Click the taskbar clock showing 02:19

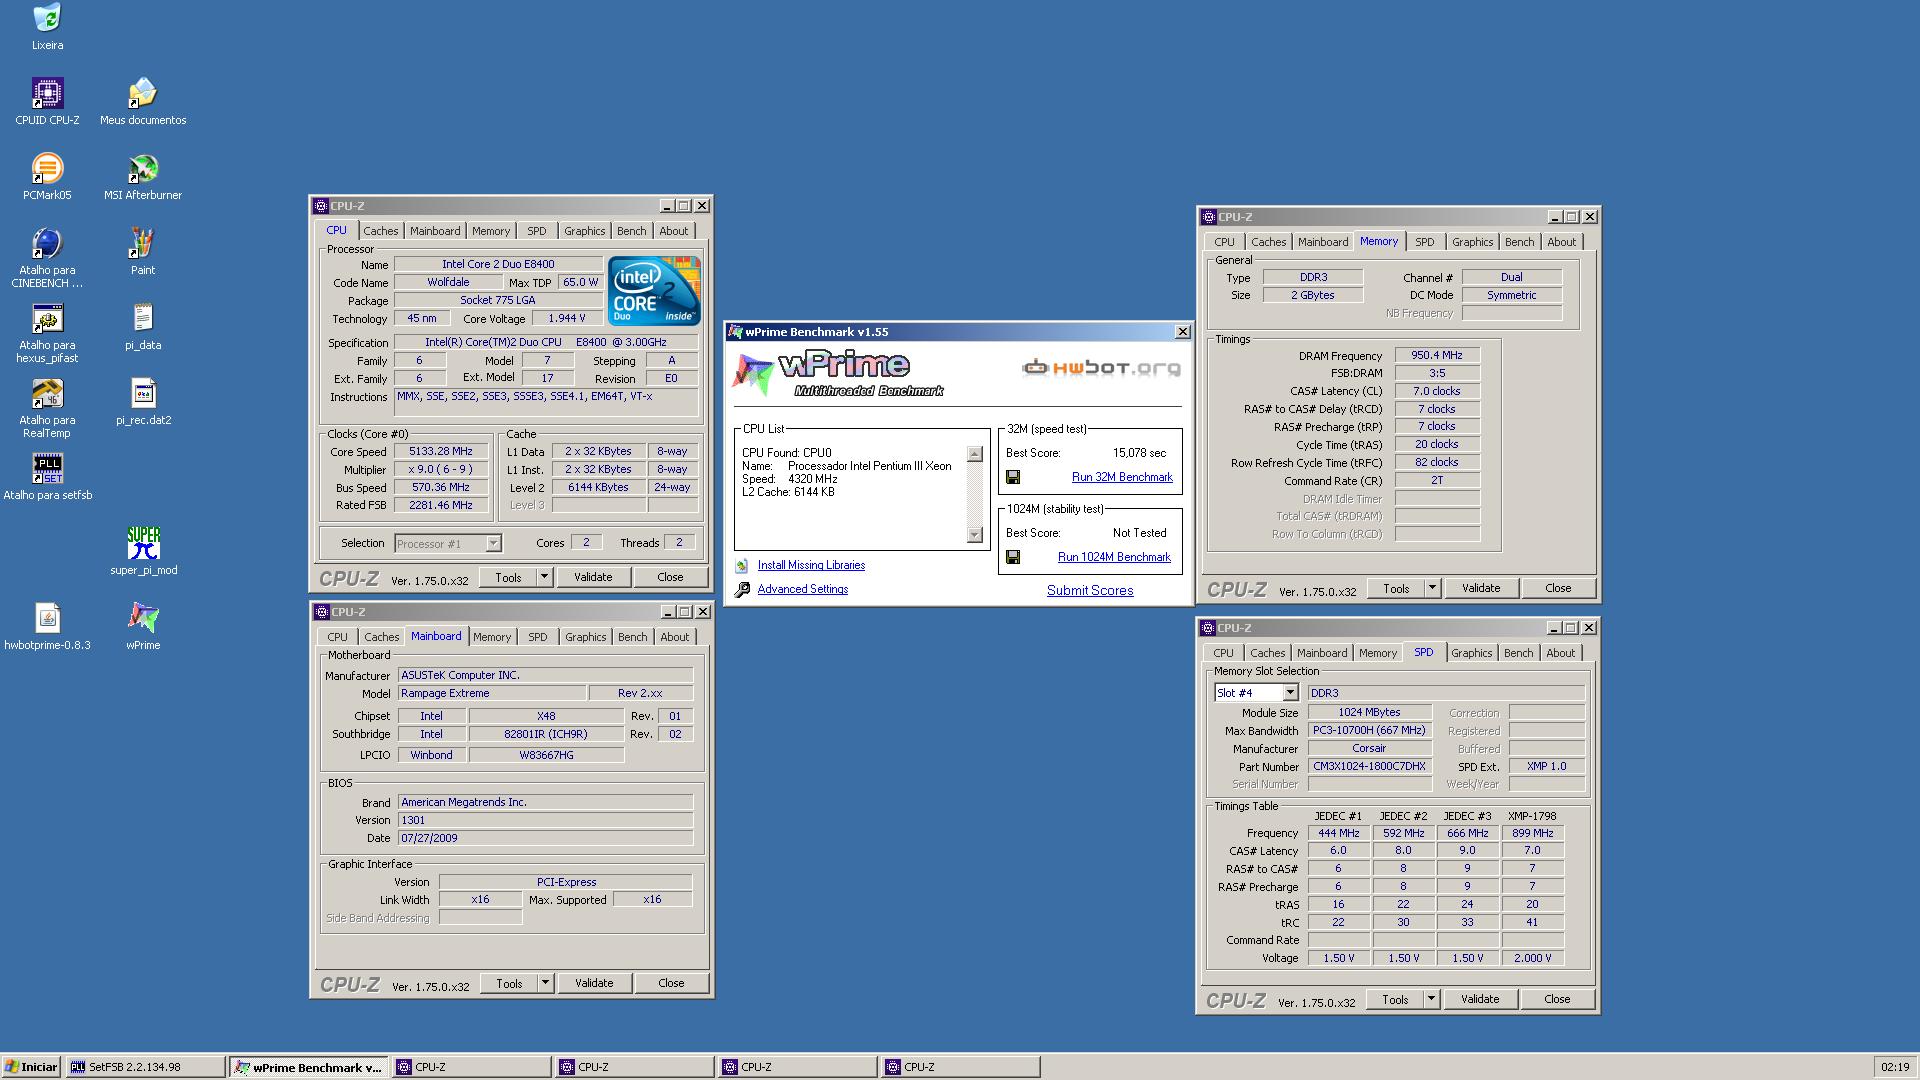click(x=1894, y=1067)
